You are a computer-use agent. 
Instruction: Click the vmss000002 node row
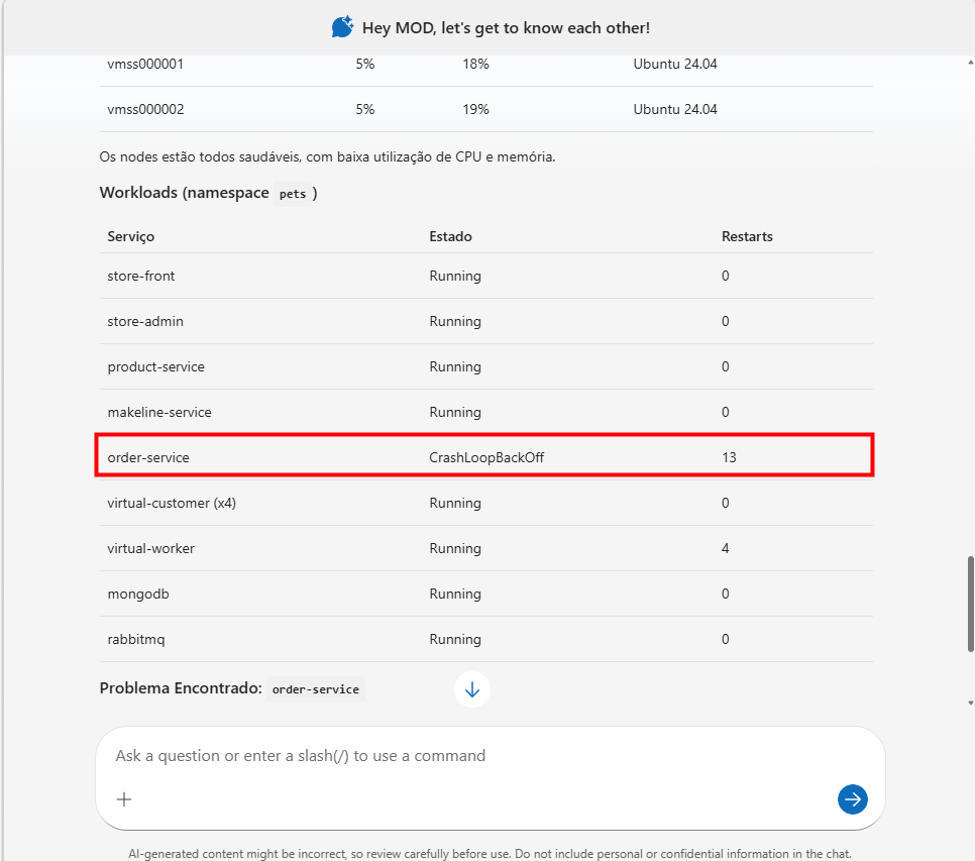pos(486,109)
